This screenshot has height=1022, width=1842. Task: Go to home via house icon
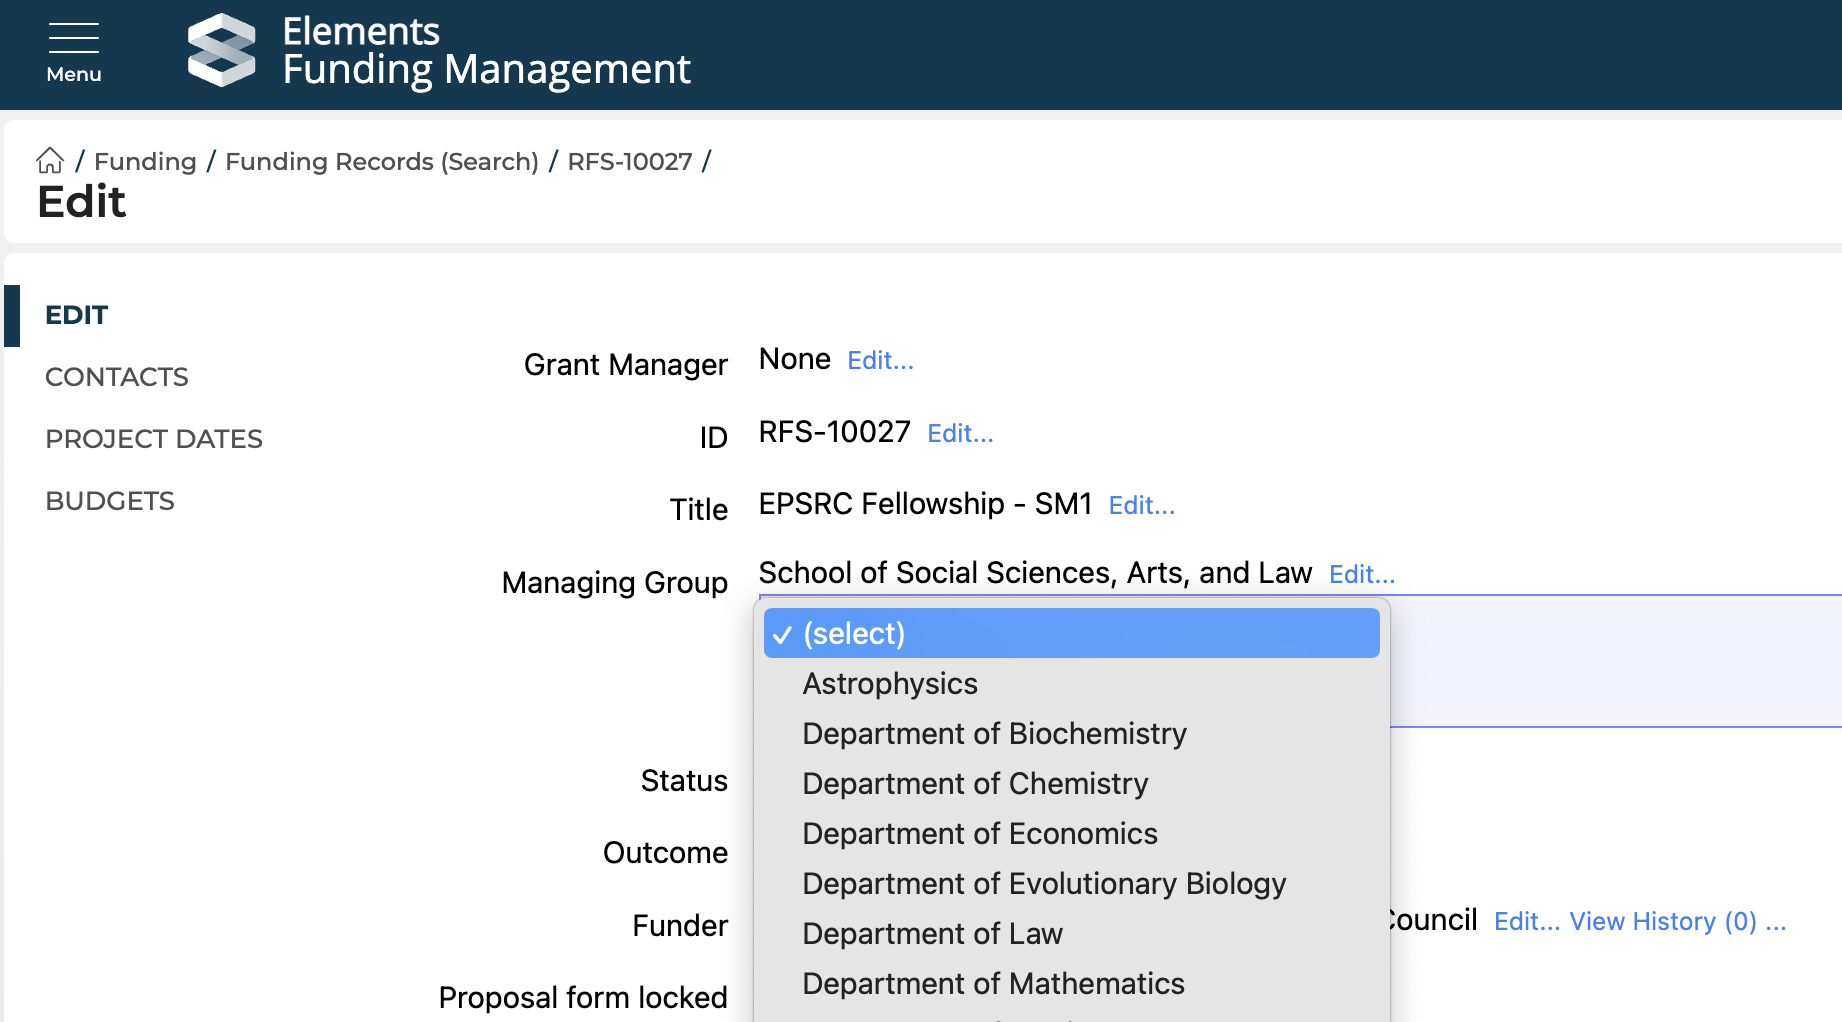click(x=50, y=161)
